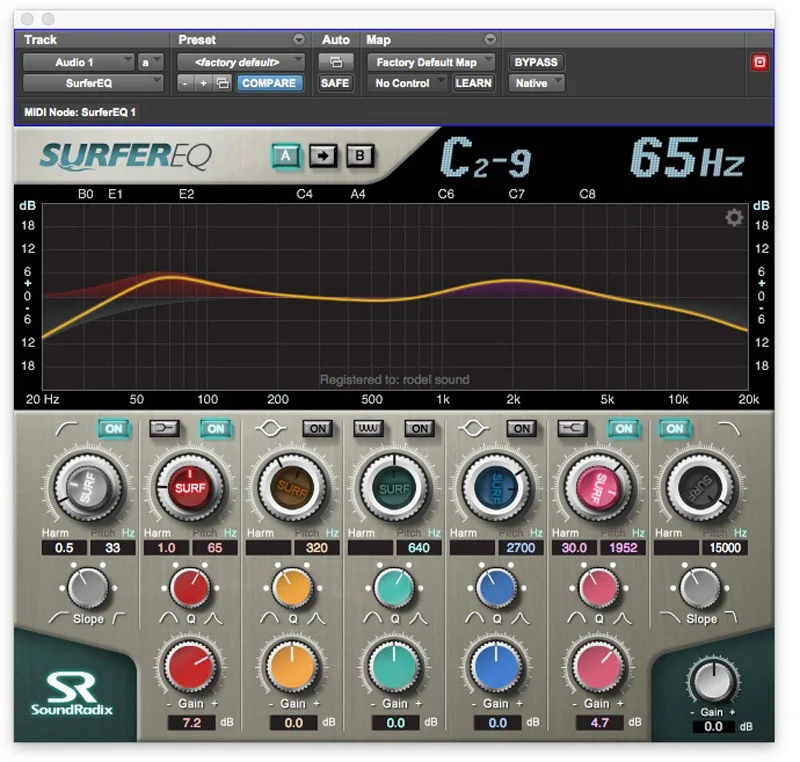Click the SoundRadix logo
800x762 pixels.
tap(71, 694)
